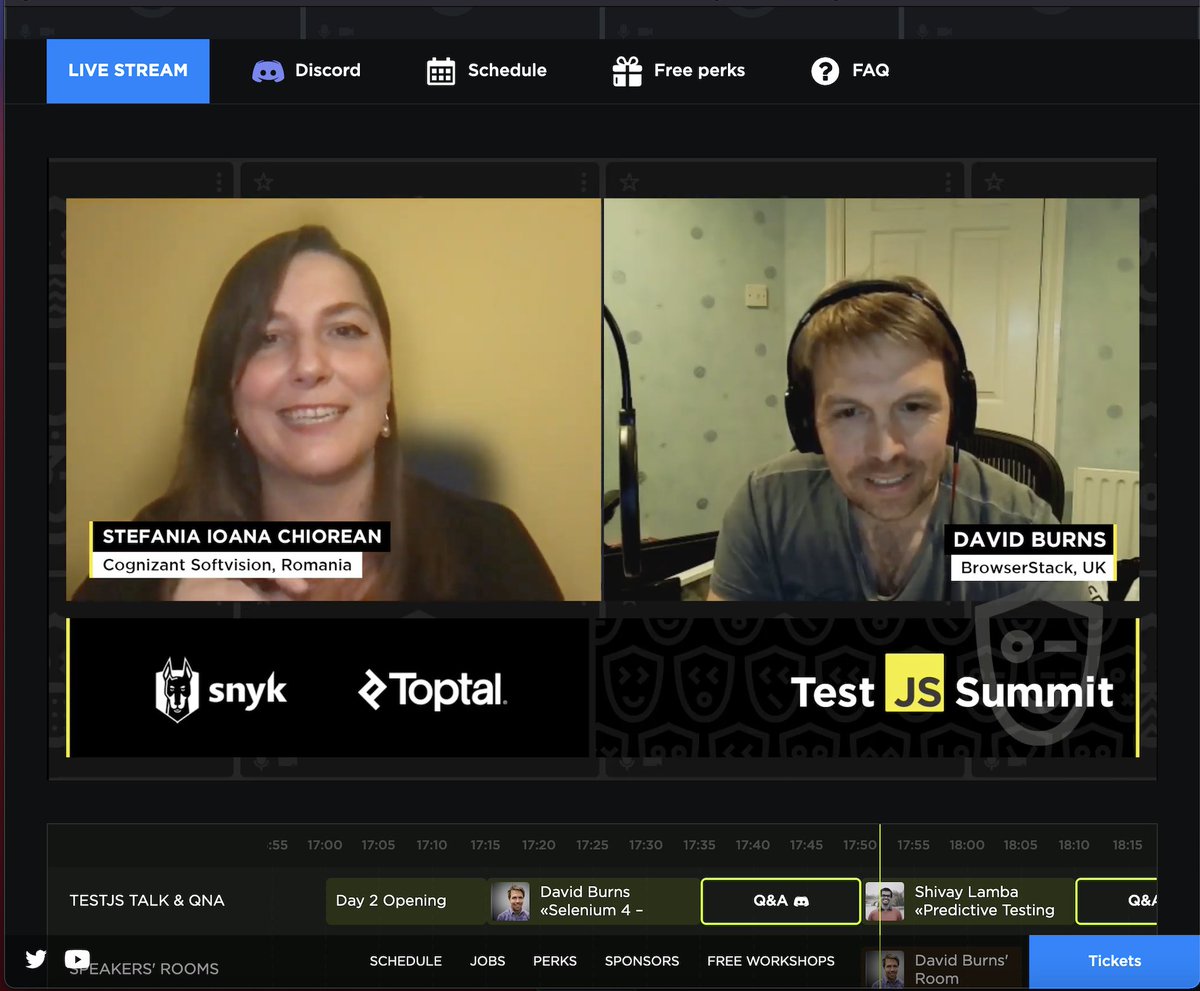
Task: Click the Twitter bird icon
Action: [x=36, y=959]
